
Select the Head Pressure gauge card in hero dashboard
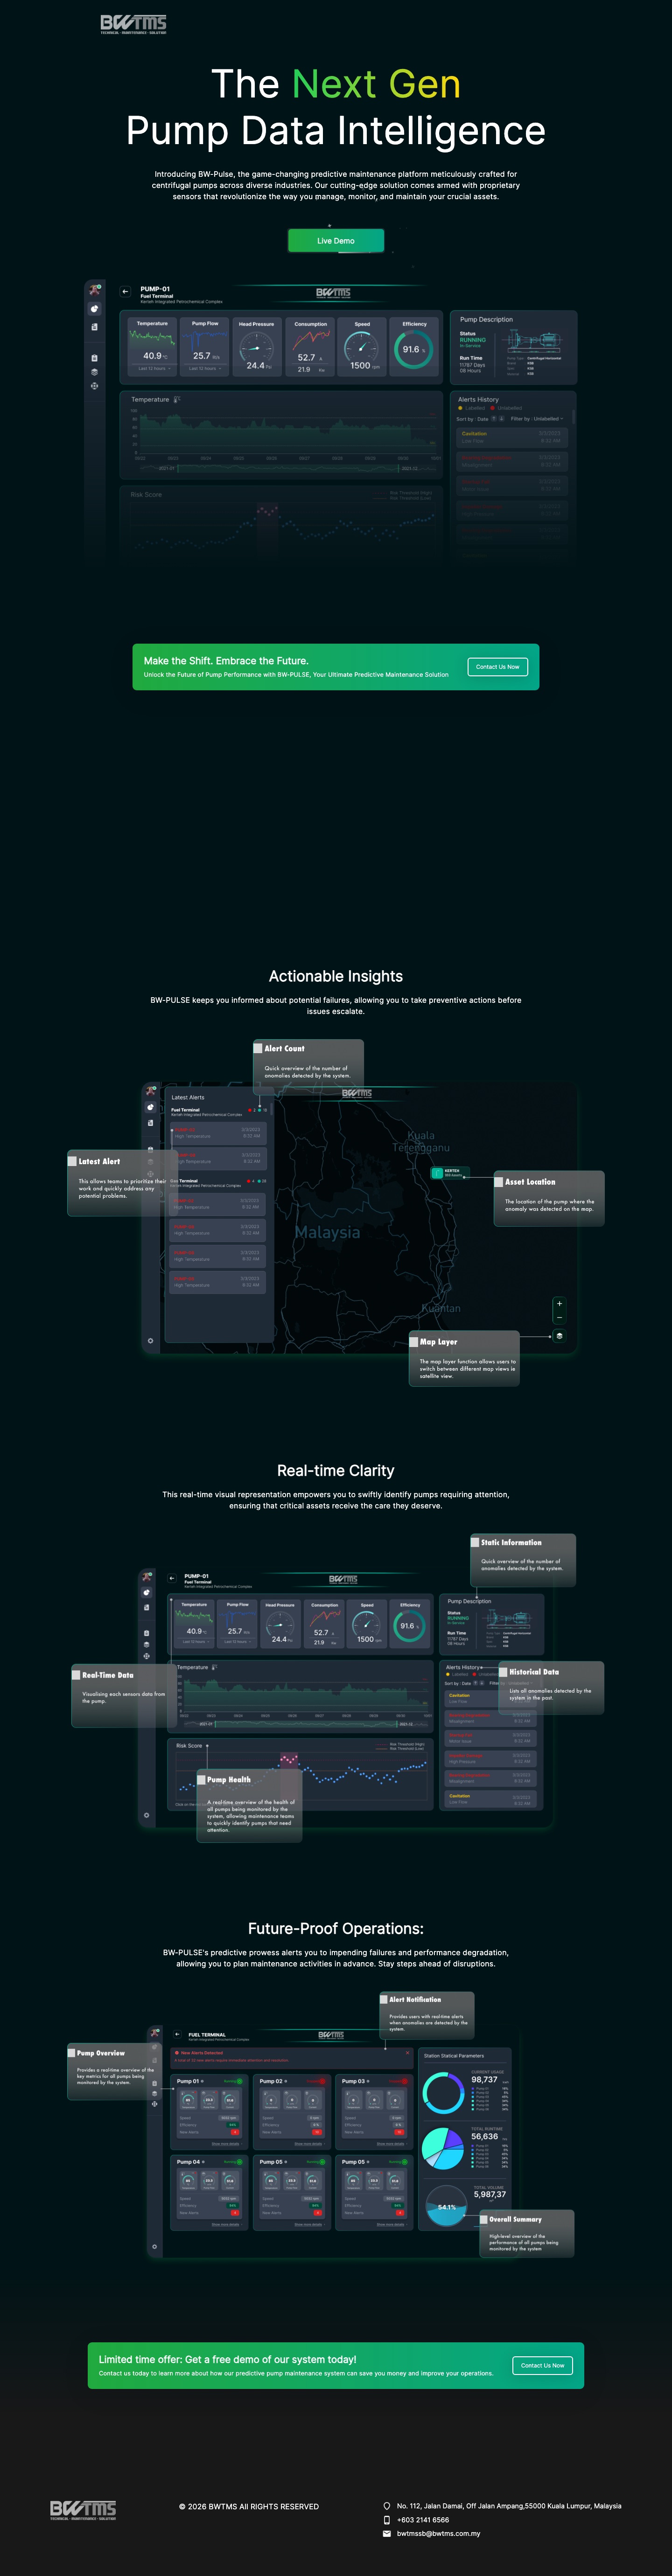point(256,346)
